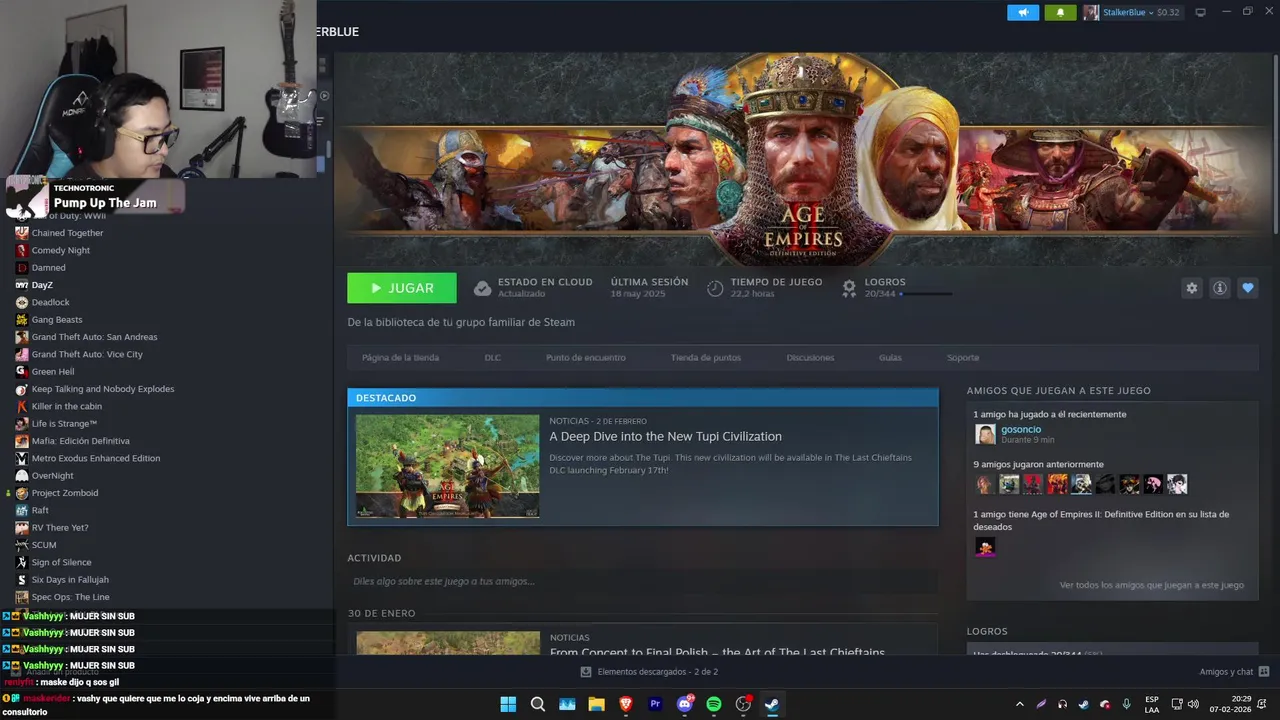
Task: Open Windows Start menu
Action: click(508, 704)
